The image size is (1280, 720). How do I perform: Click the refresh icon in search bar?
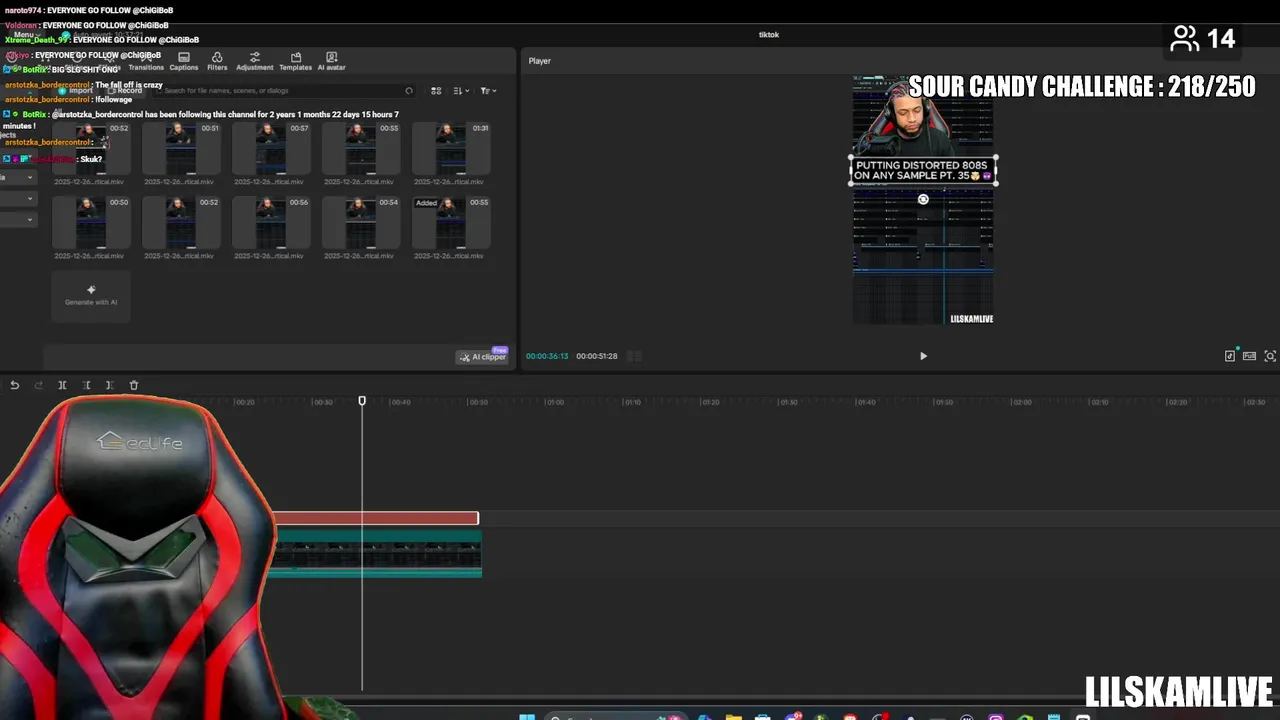click(x=409, y=91)
